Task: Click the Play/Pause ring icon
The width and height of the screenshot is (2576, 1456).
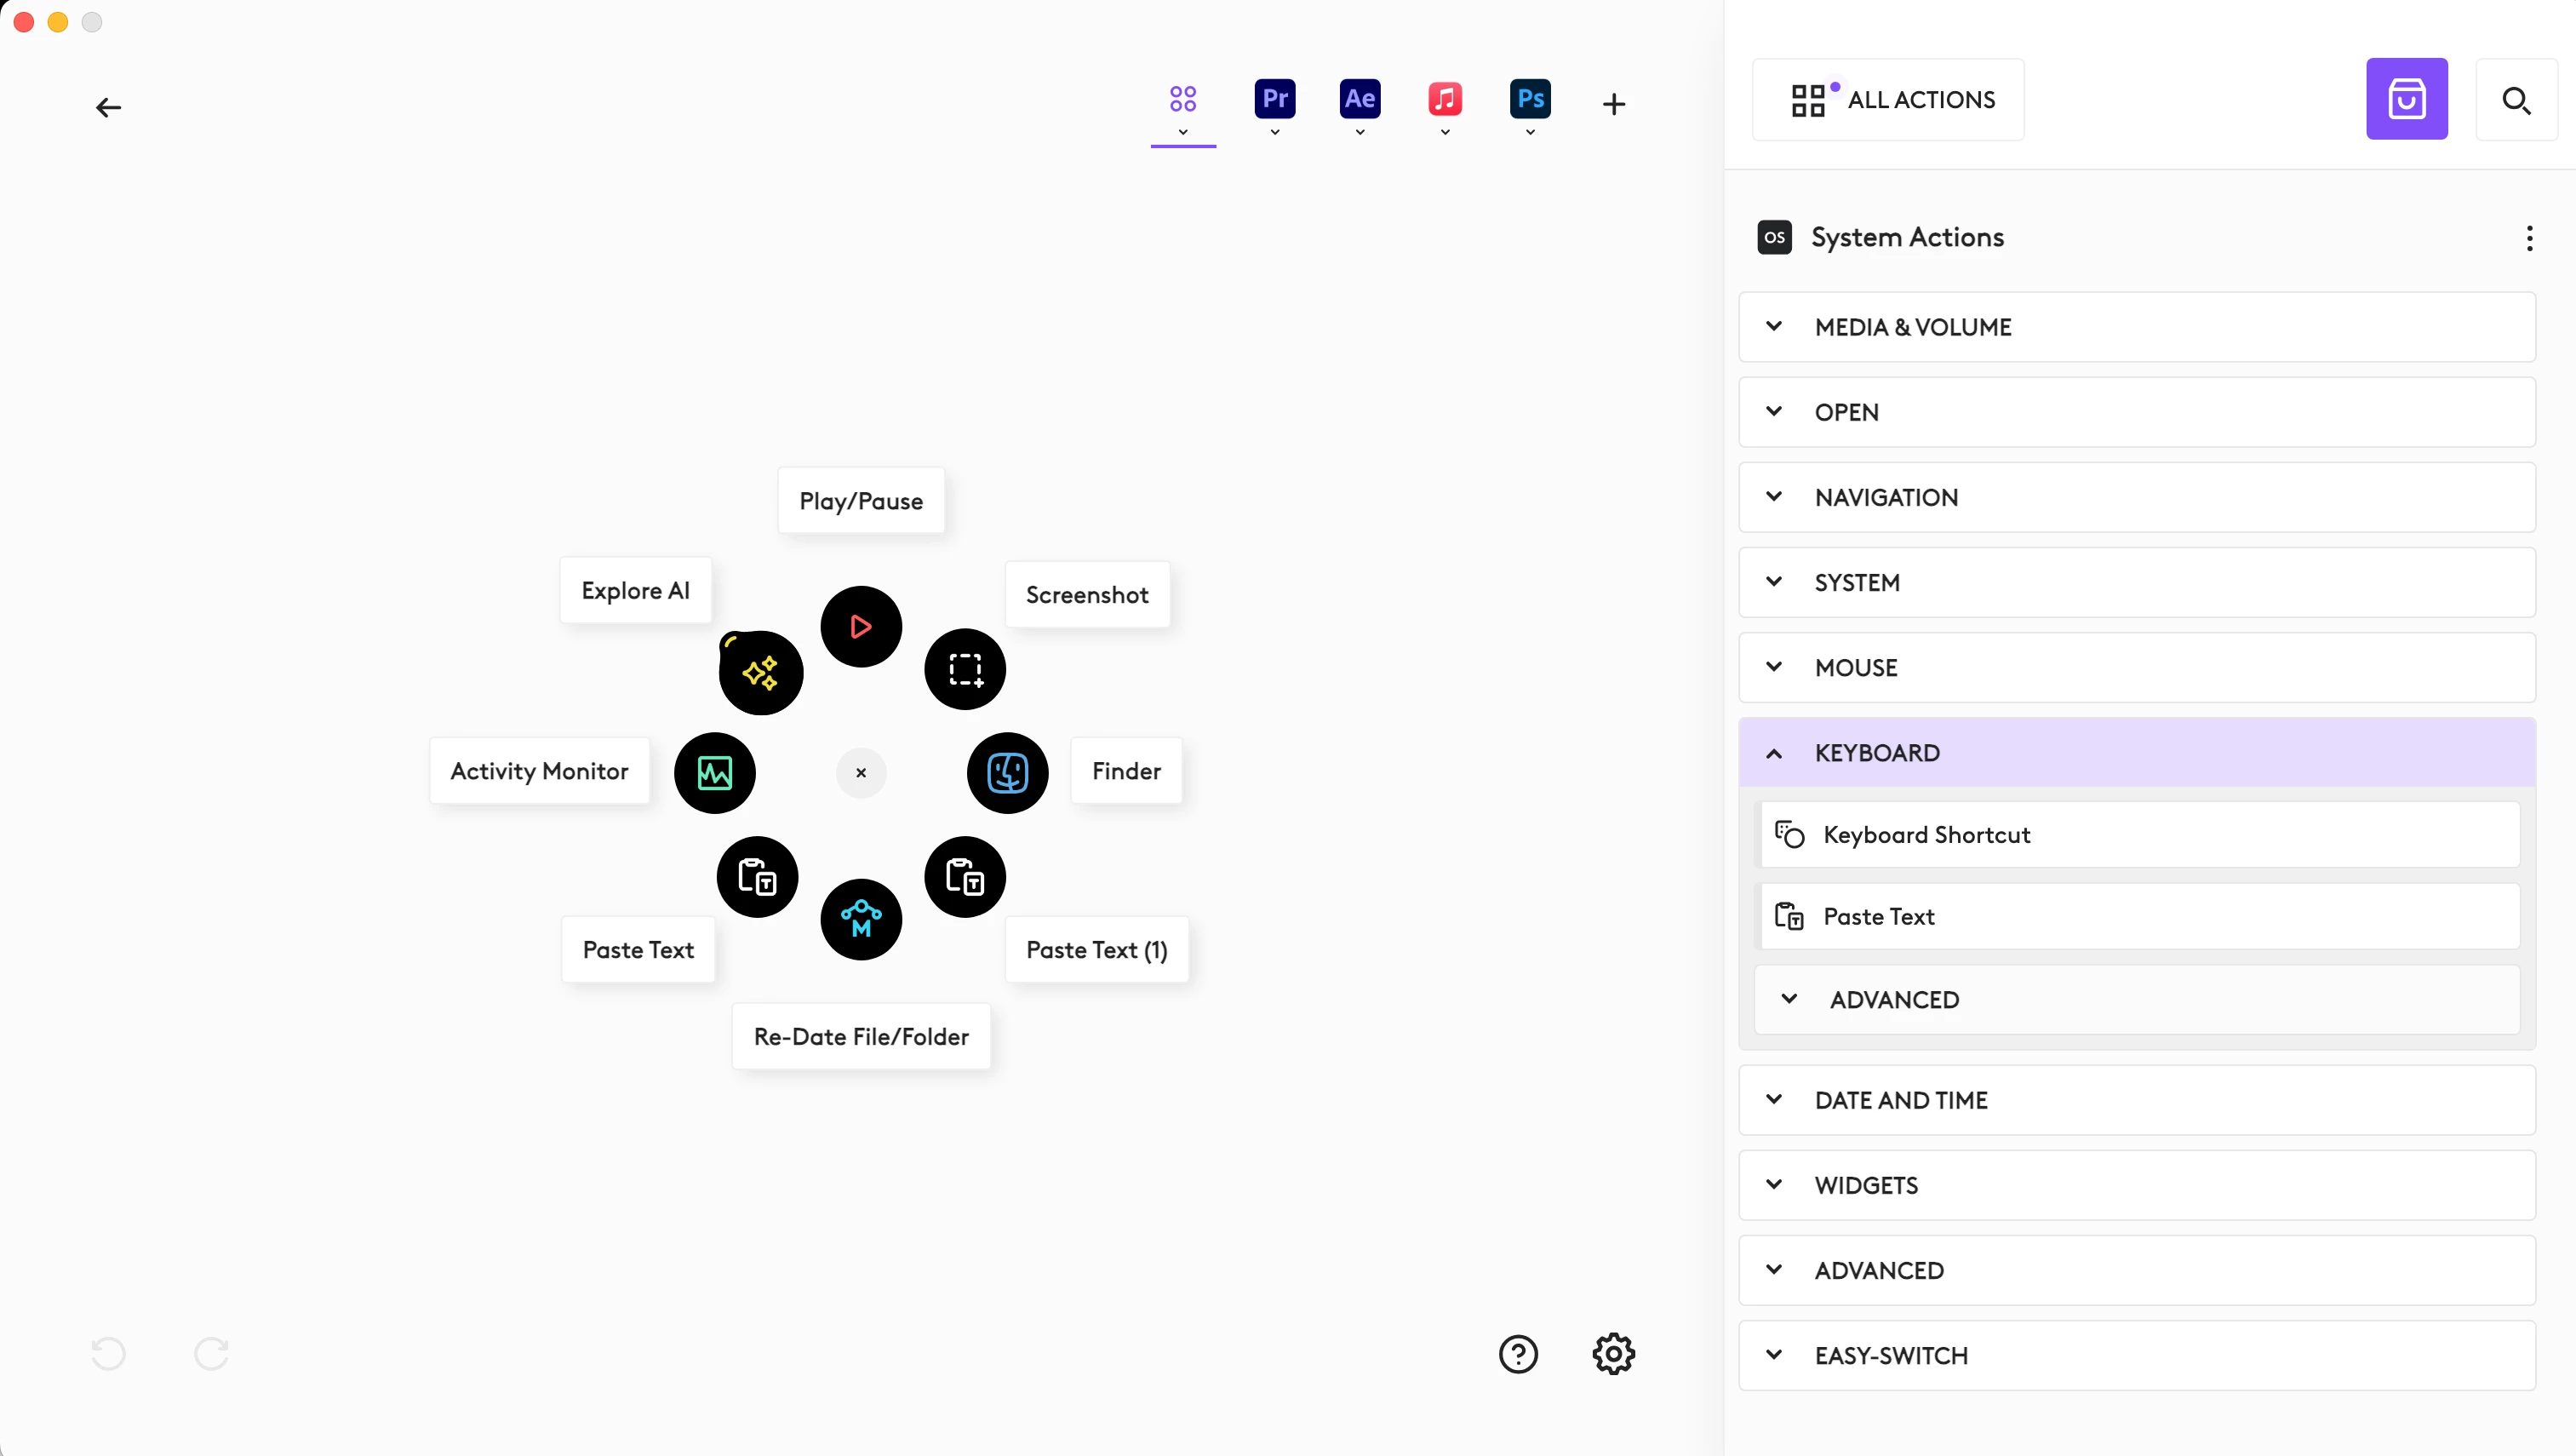Action: click(x=861, y=627)
